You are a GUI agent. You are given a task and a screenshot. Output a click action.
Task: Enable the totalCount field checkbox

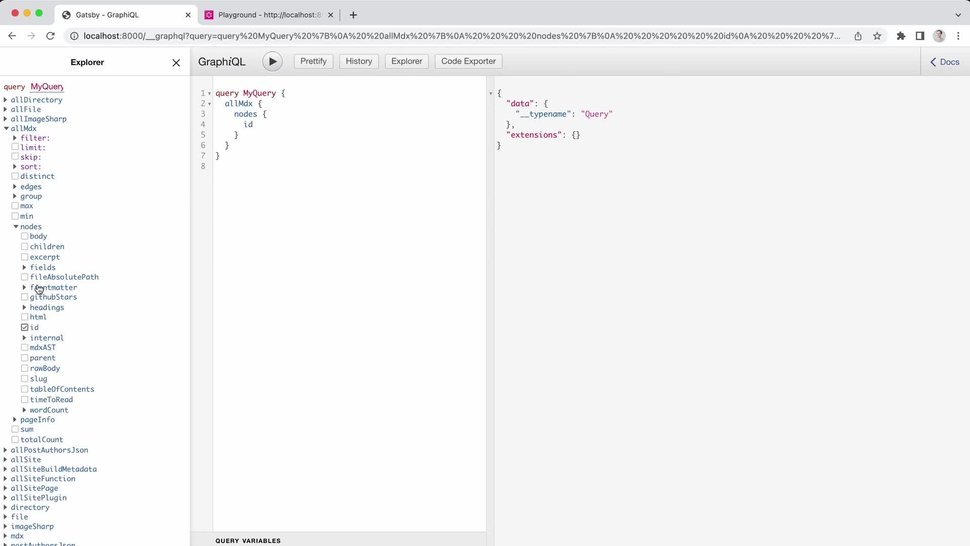(15, 440)
